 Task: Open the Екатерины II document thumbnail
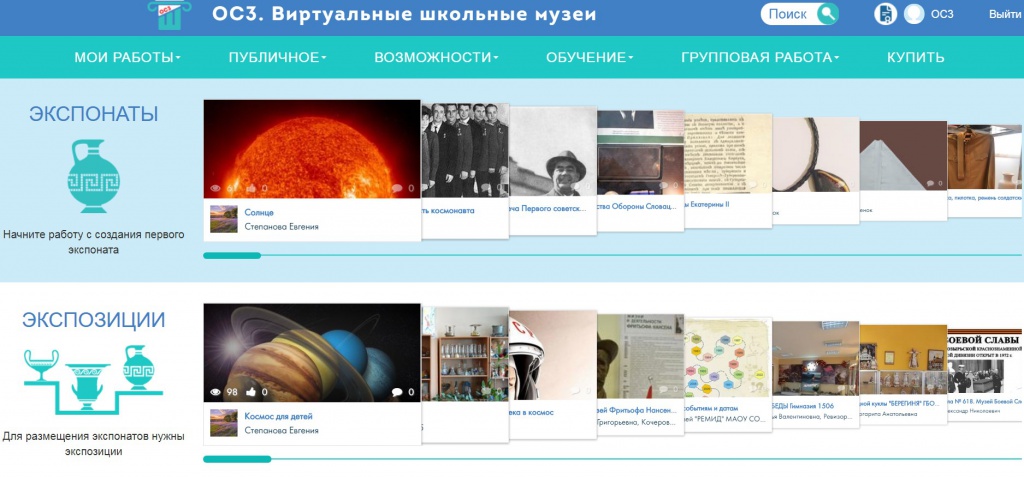728,153
